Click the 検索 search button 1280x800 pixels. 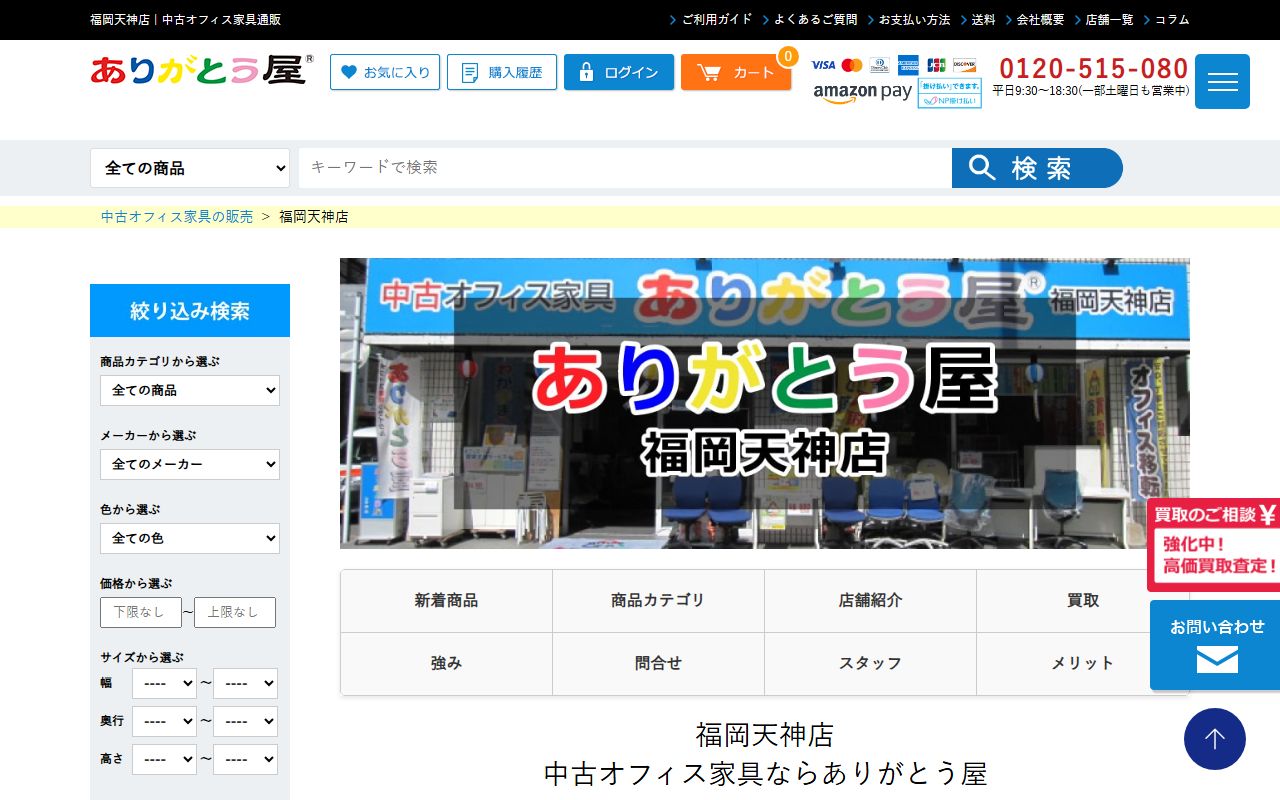[x=1037, y=168]
